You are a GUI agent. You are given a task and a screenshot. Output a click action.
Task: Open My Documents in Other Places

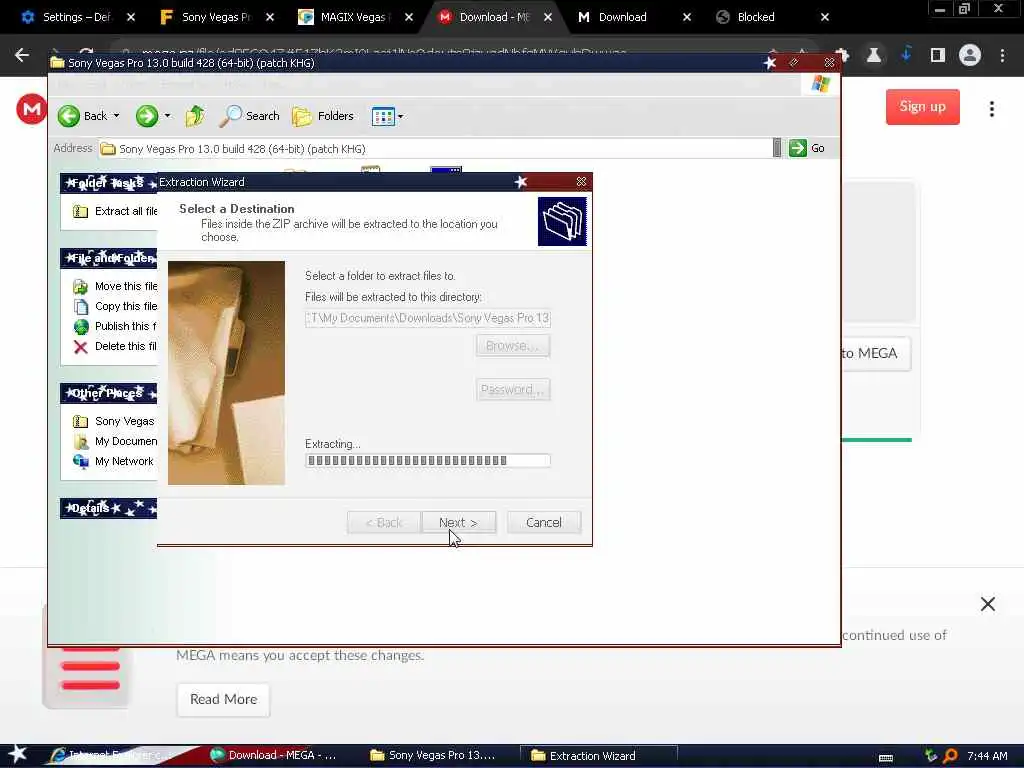115,441
